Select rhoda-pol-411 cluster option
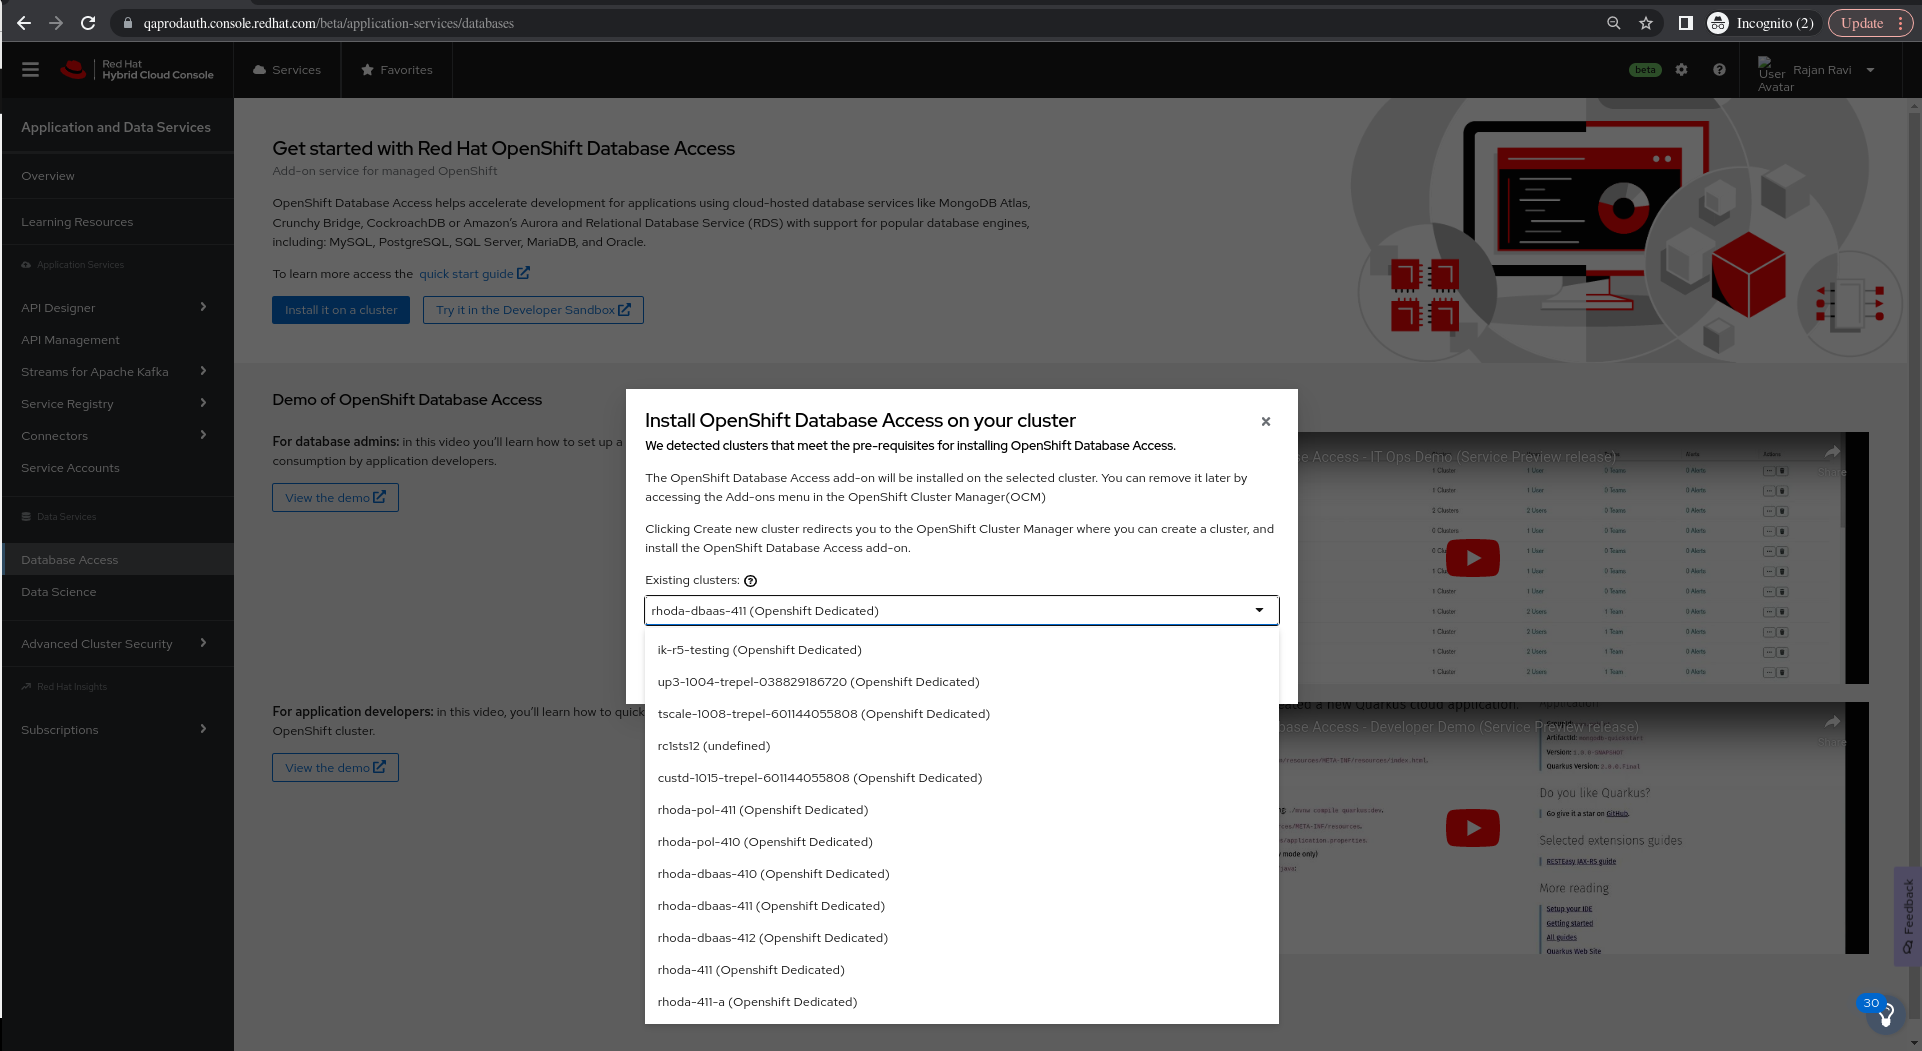 point(962,810)
